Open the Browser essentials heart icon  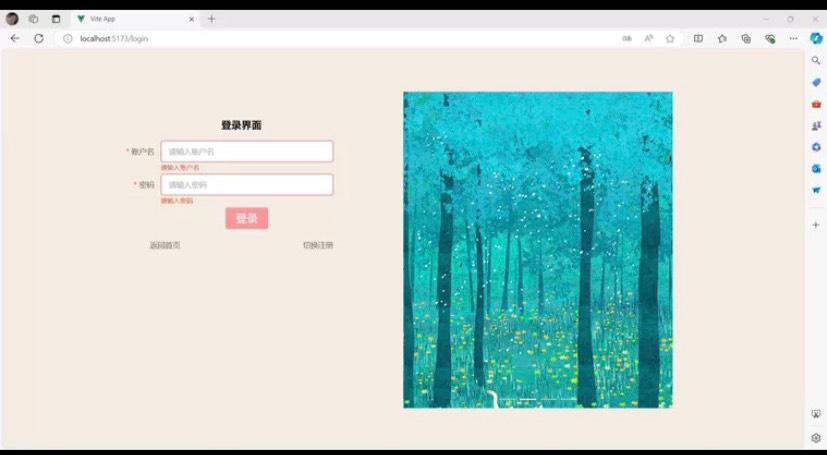[770, 38]
